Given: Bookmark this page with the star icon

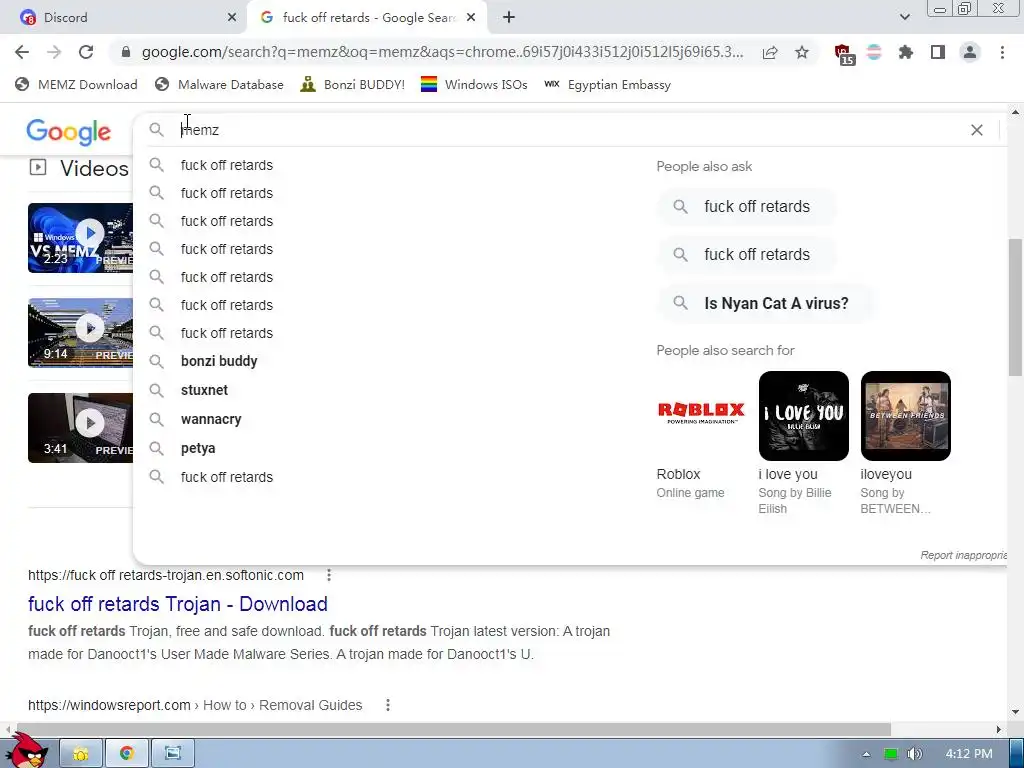Looking at the screenshot, I should click(x=802, y=52).
